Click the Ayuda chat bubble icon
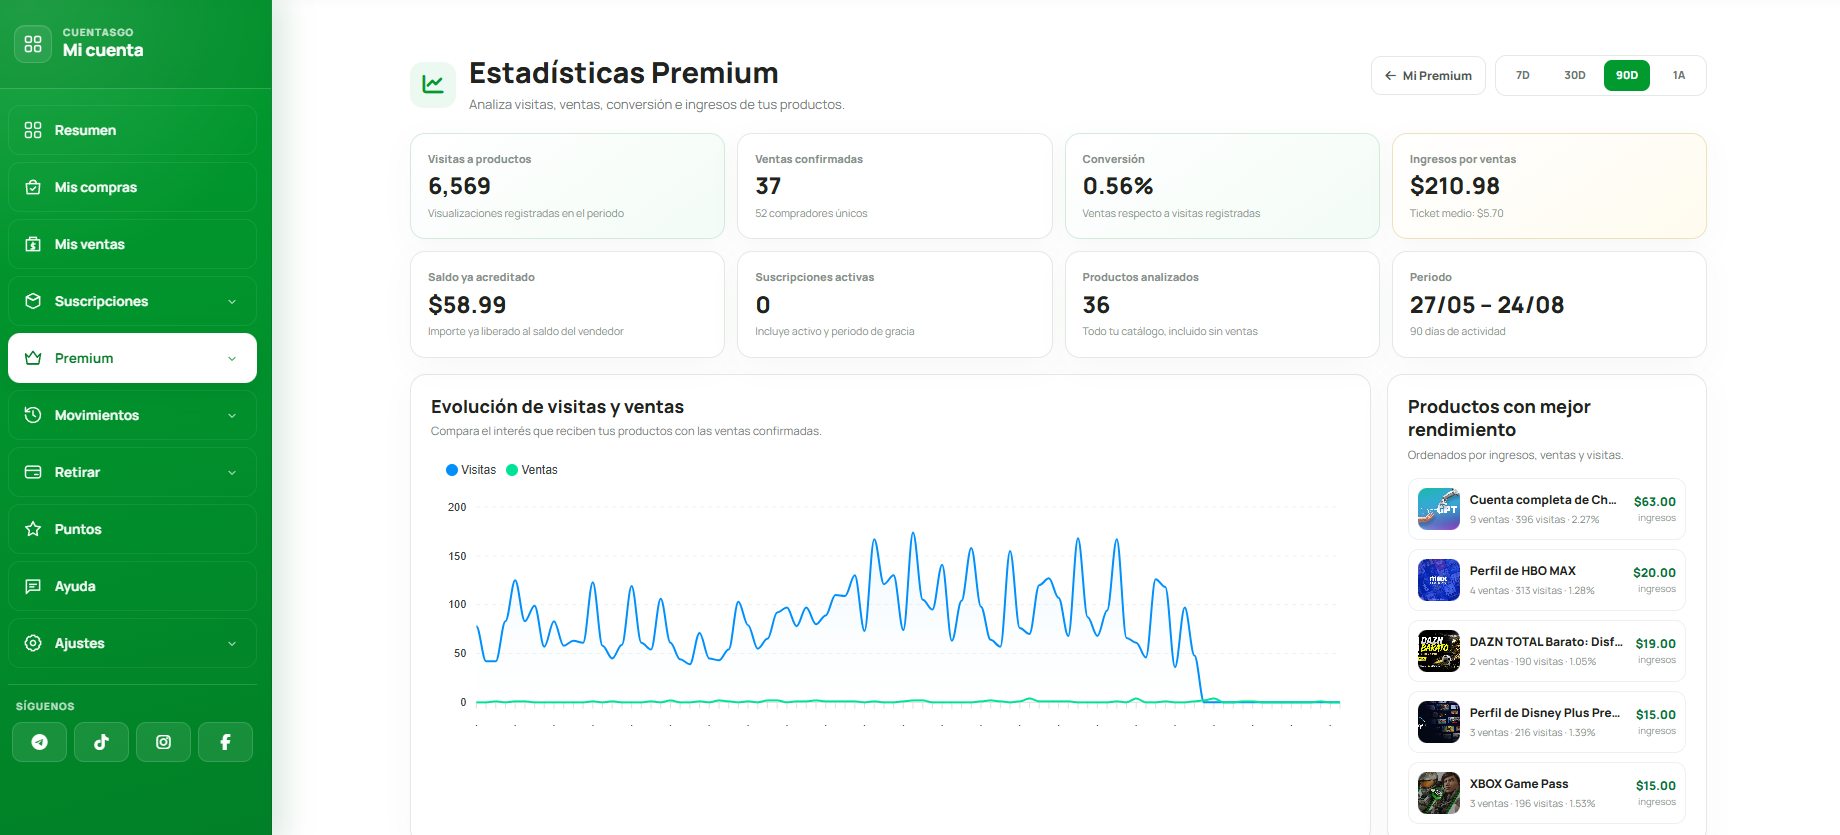 (x=33, y=586)
